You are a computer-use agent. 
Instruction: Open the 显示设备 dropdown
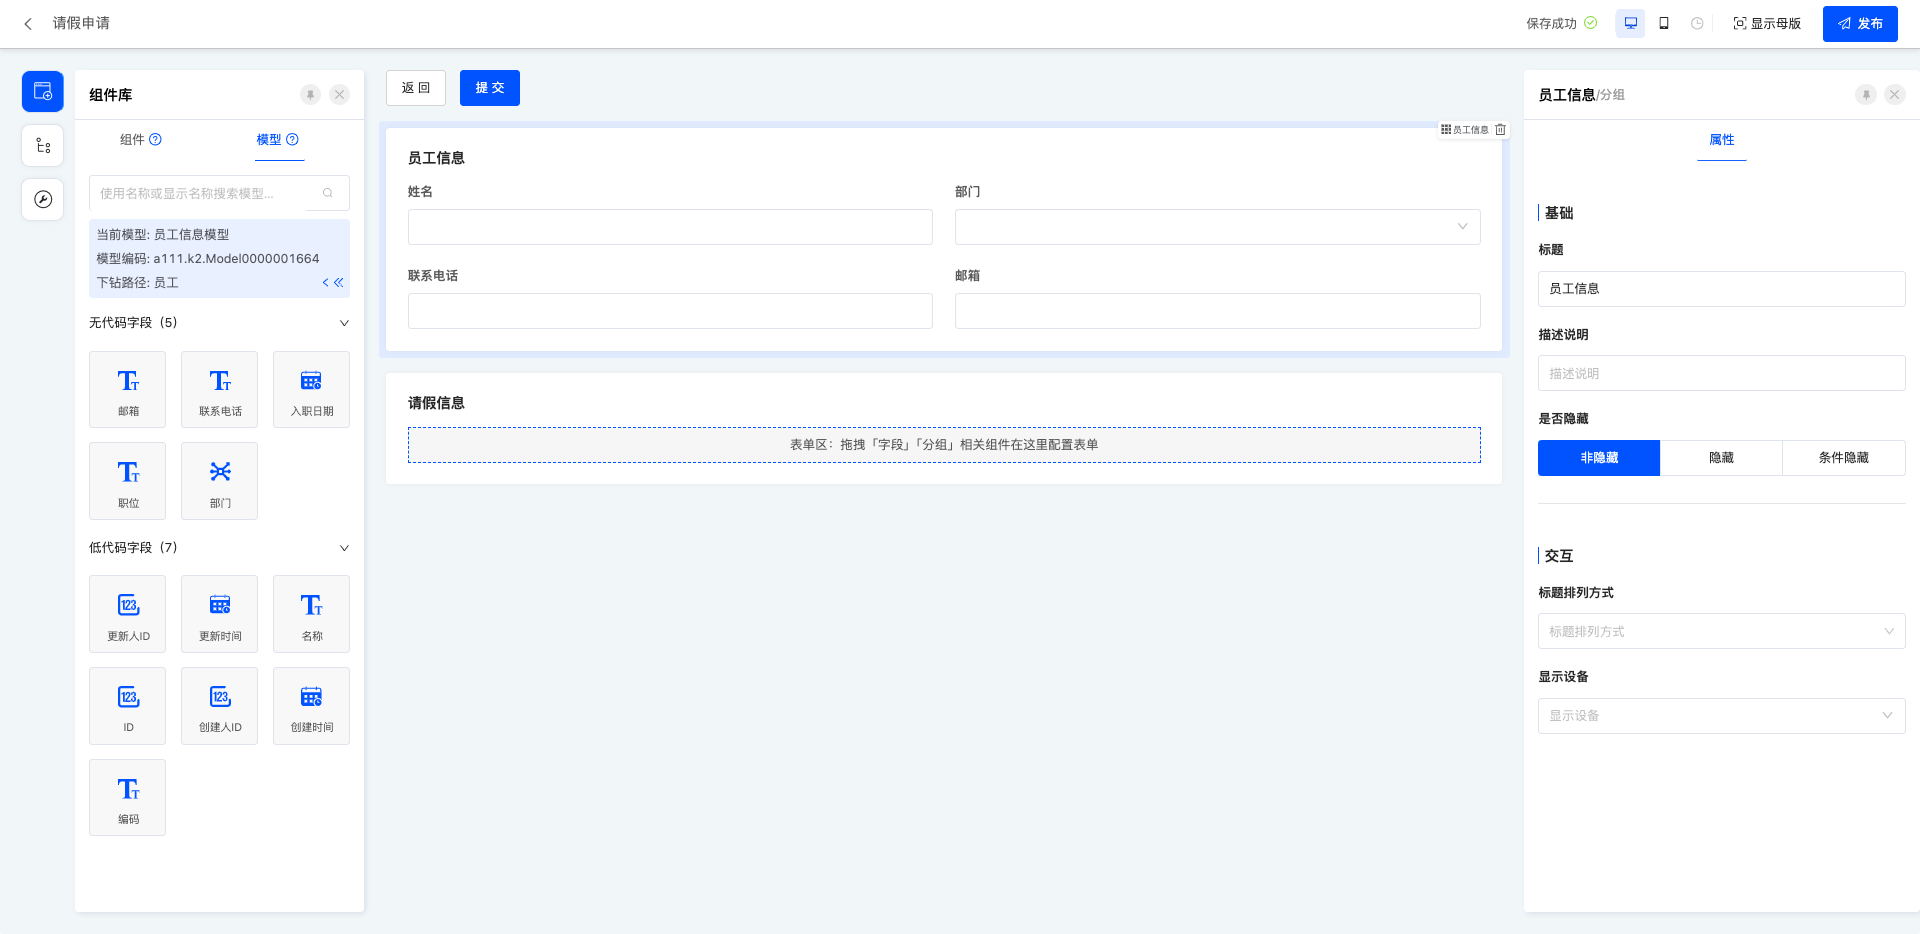click(x=1721, y=716)
